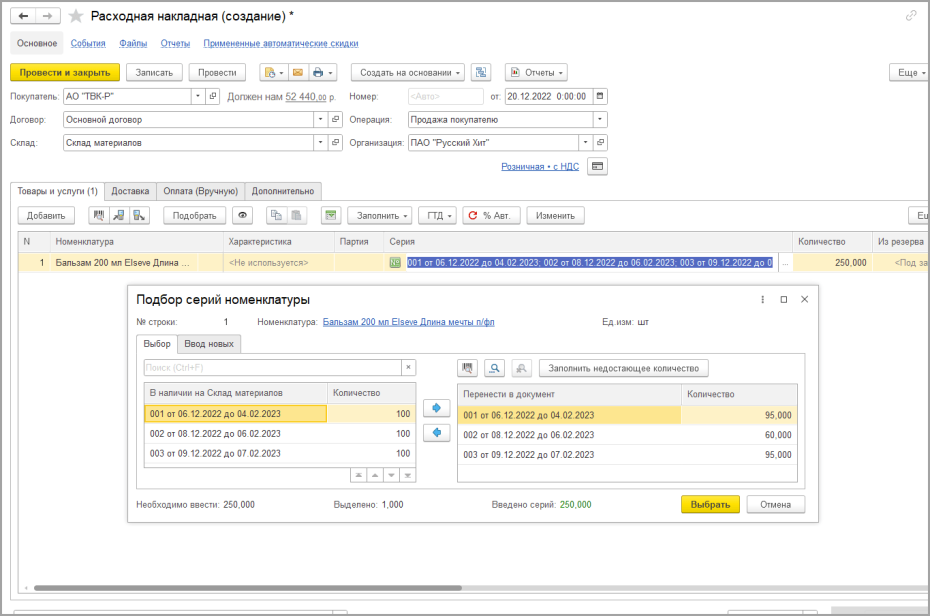Image resolution: width=930 pixels, height=616 pixels.
Task: Open price settings icon next to Розничная link
Action: pos(597,167)
